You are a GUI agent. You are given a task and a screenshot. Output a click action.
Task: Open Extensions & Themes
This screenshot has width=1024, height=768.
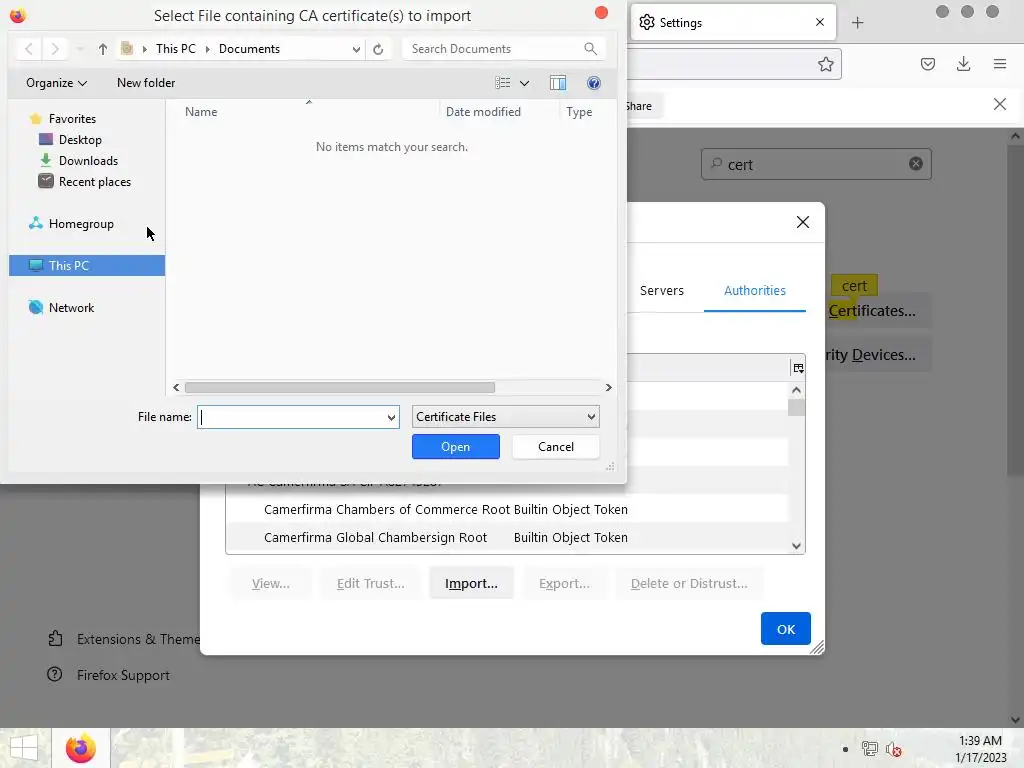tap(123, 639)
